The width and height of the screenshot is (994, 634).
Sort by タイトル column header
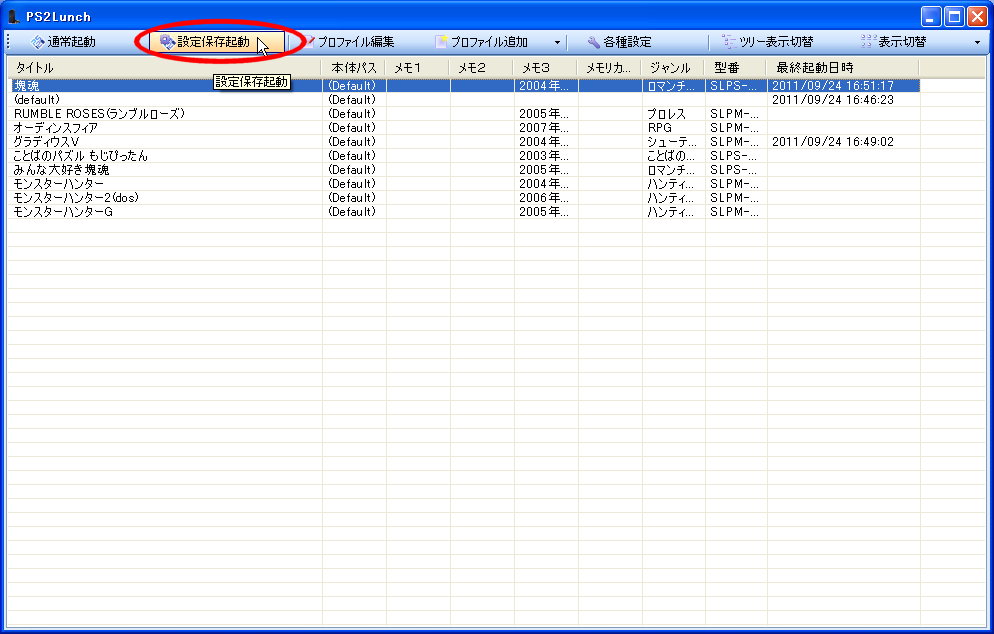[165, 68]
